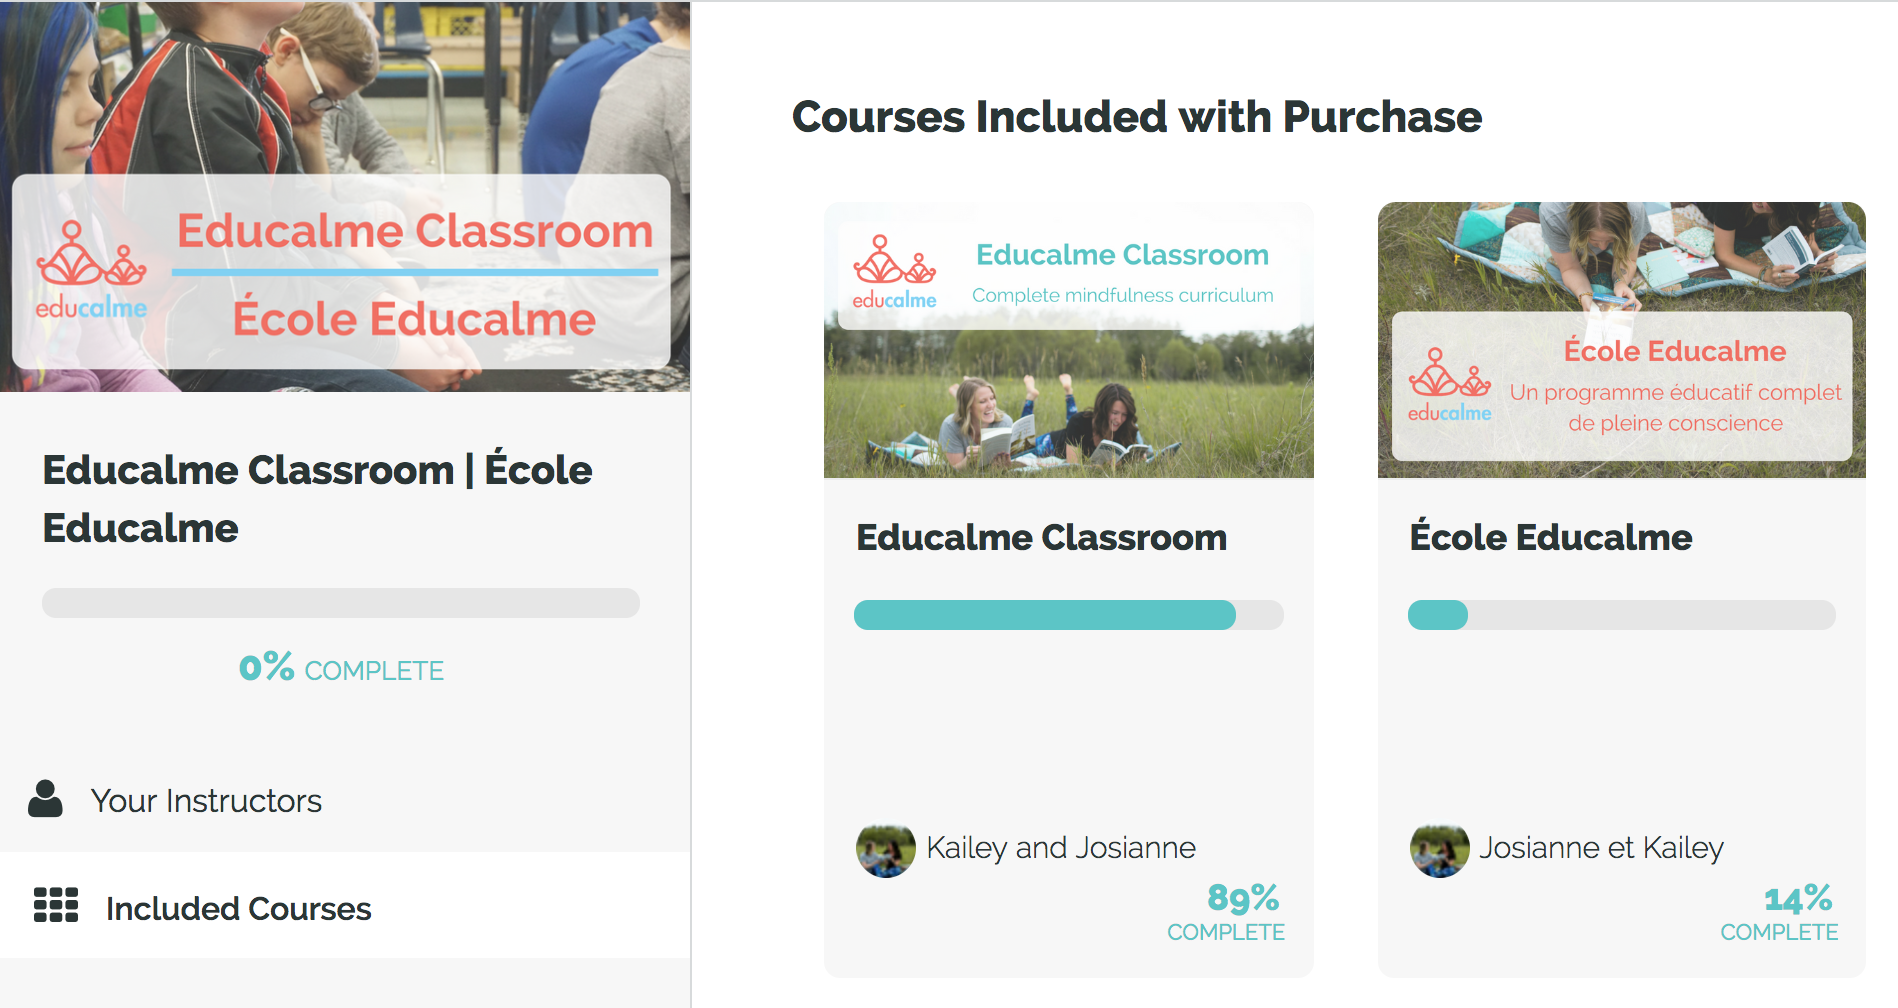Click the Kailey and Josianne avatar photo

pyautogui.click(x=885, y=850)
